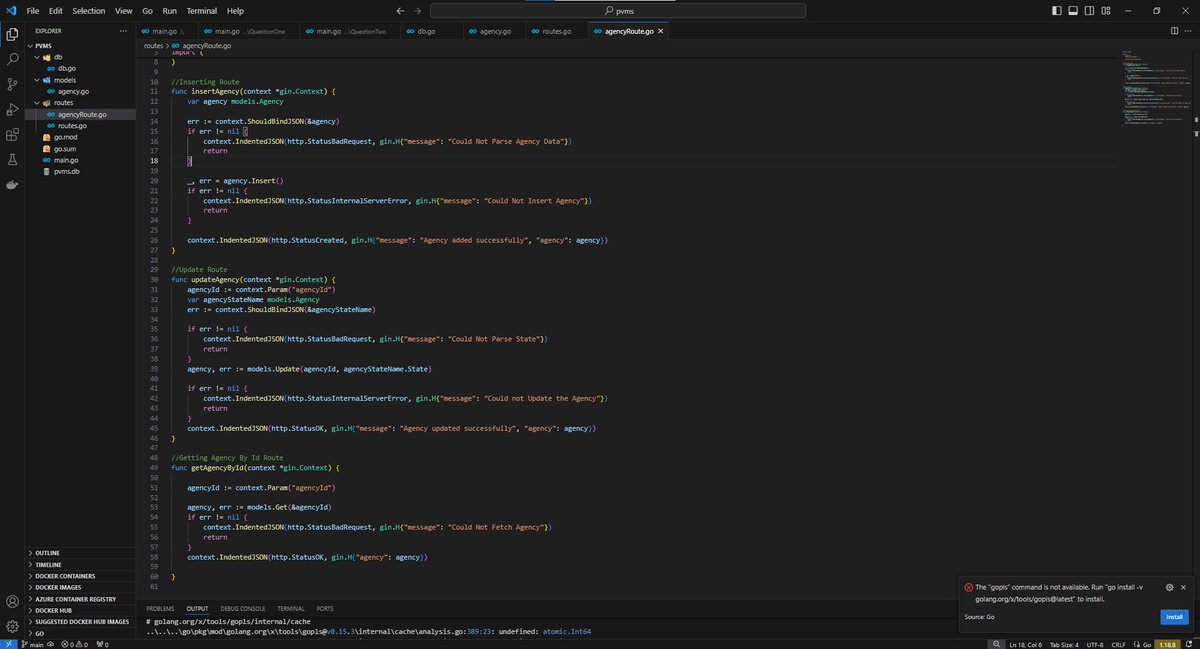Click the Go Forward navigation arrow

click(x=417, y=10)
